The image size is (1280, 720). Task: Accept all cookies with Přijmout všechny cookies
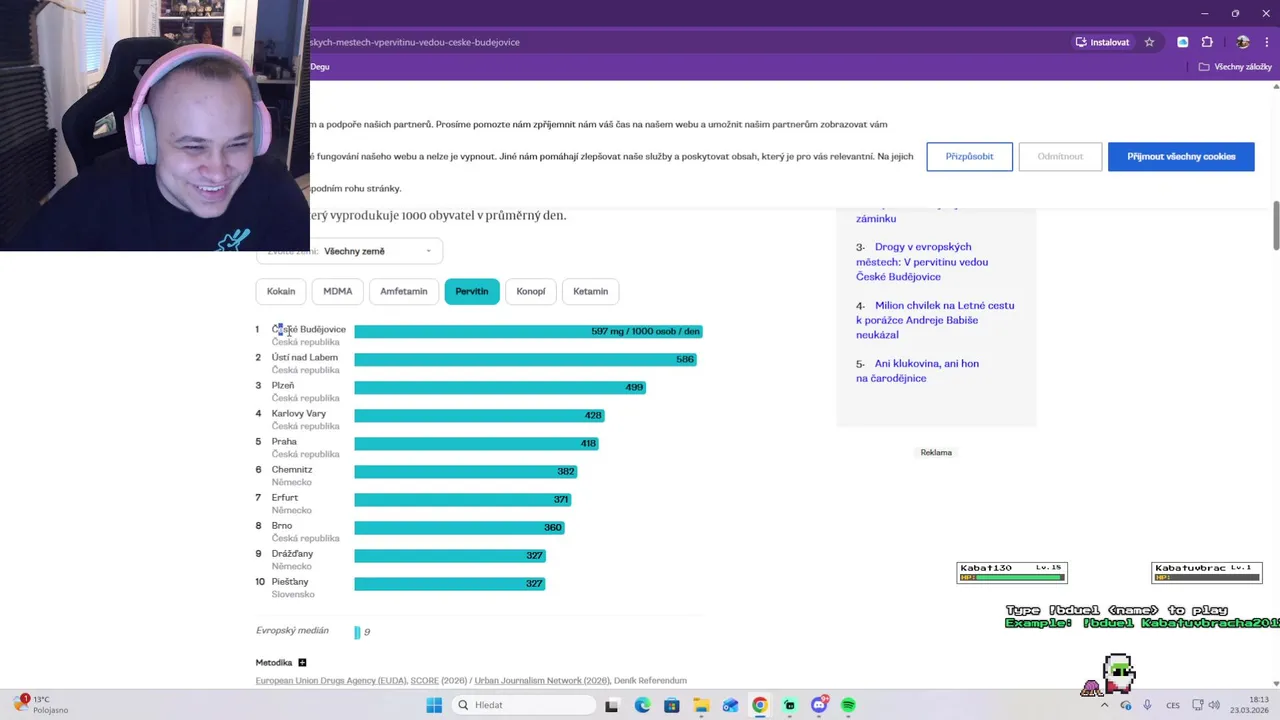[1181, 156]
